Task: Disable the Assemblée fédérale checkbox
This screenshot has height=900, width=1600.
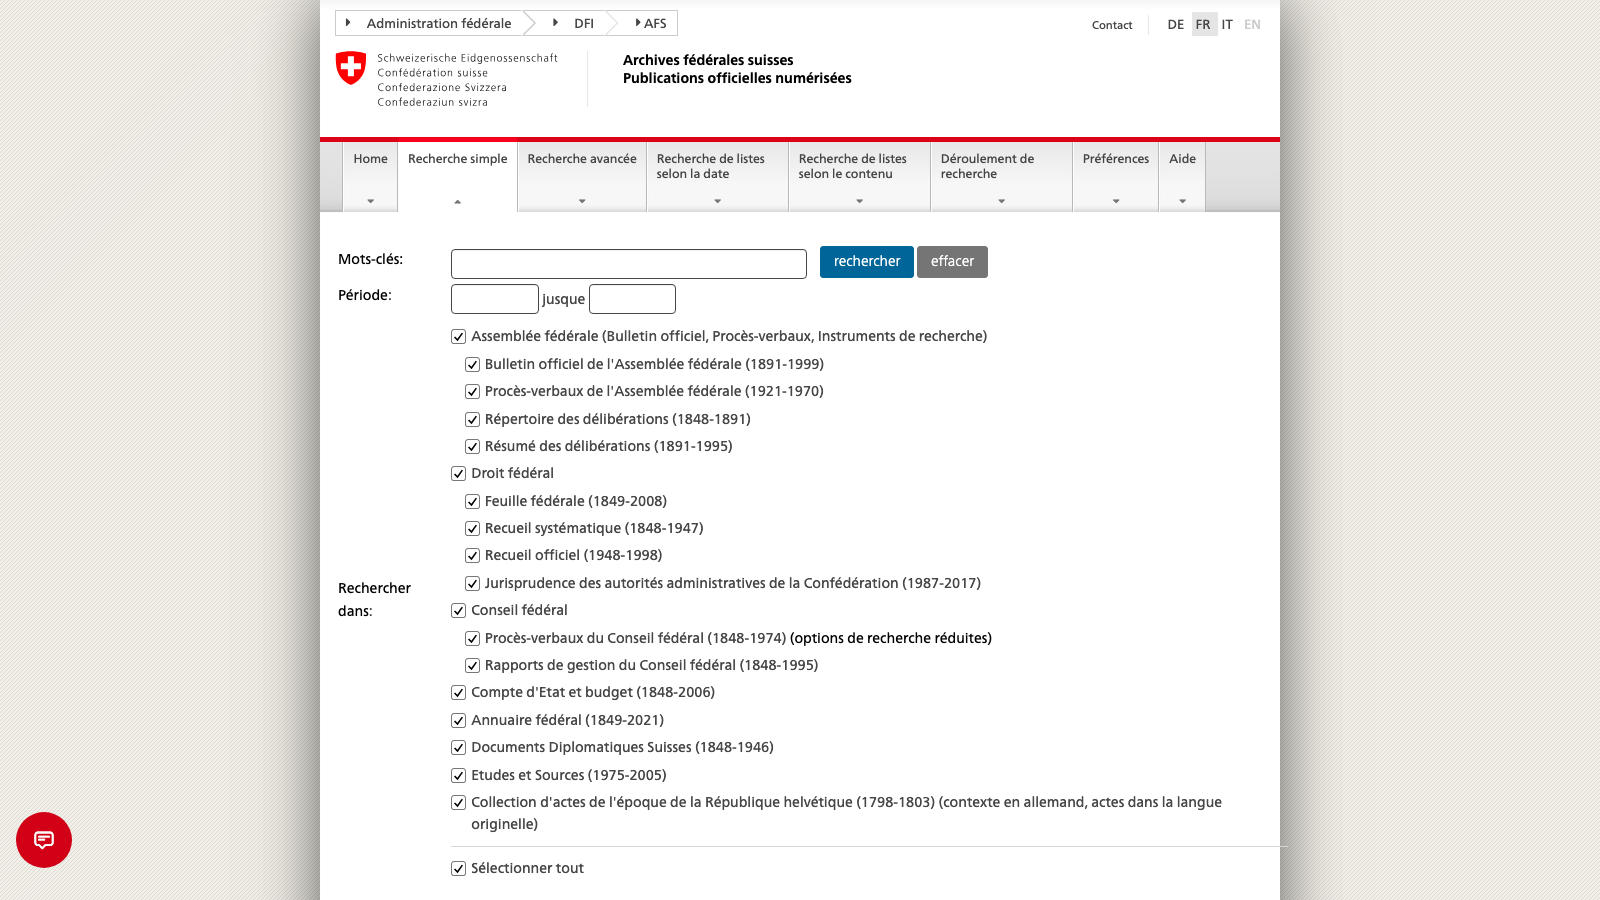Action: [x=458, y=336]
